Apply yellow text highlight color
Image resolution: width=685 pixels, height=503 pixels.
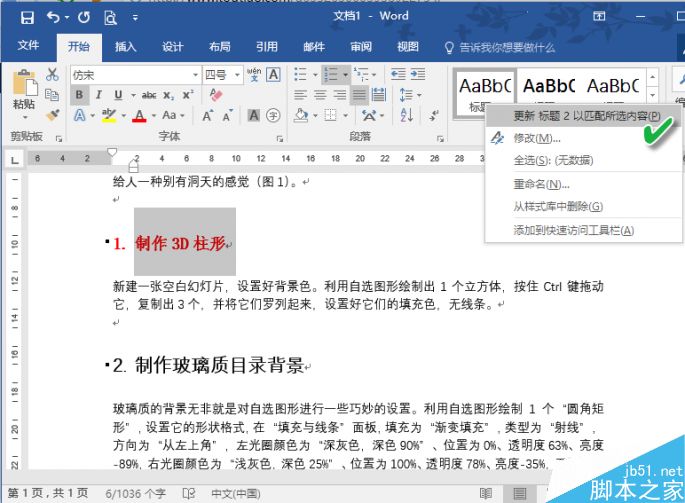(x=109, y=115)
